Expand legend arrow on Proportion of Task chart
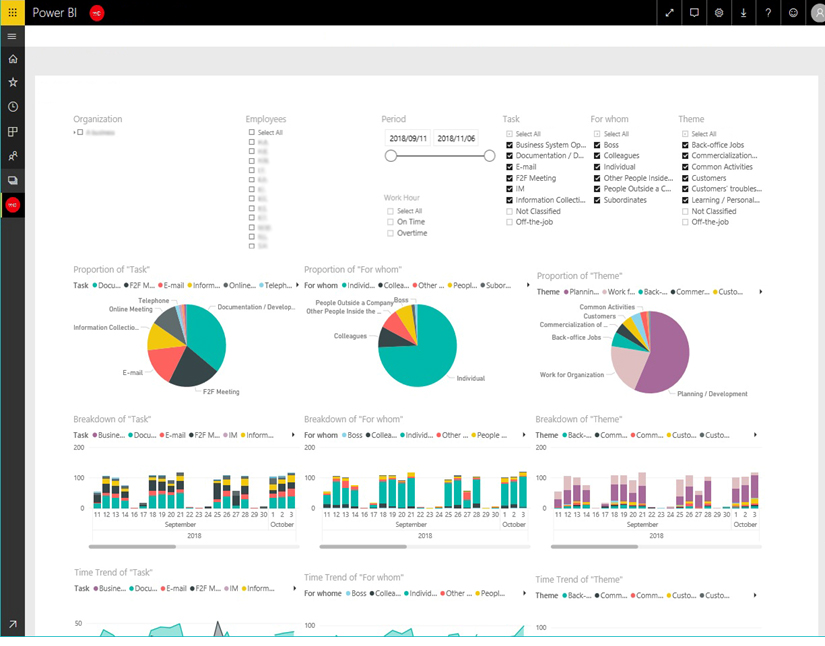 [x=297, y=285]
